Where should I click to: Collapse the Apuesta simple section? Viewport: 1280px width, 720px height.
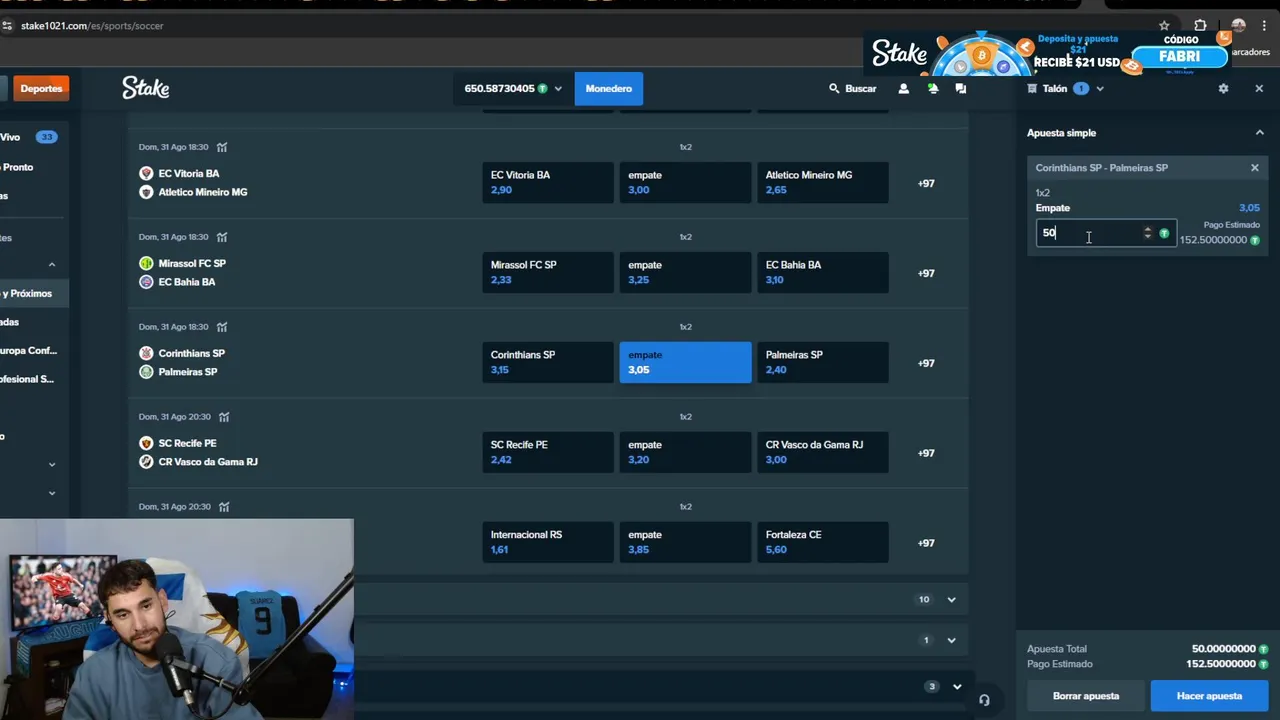[1259, 132]
